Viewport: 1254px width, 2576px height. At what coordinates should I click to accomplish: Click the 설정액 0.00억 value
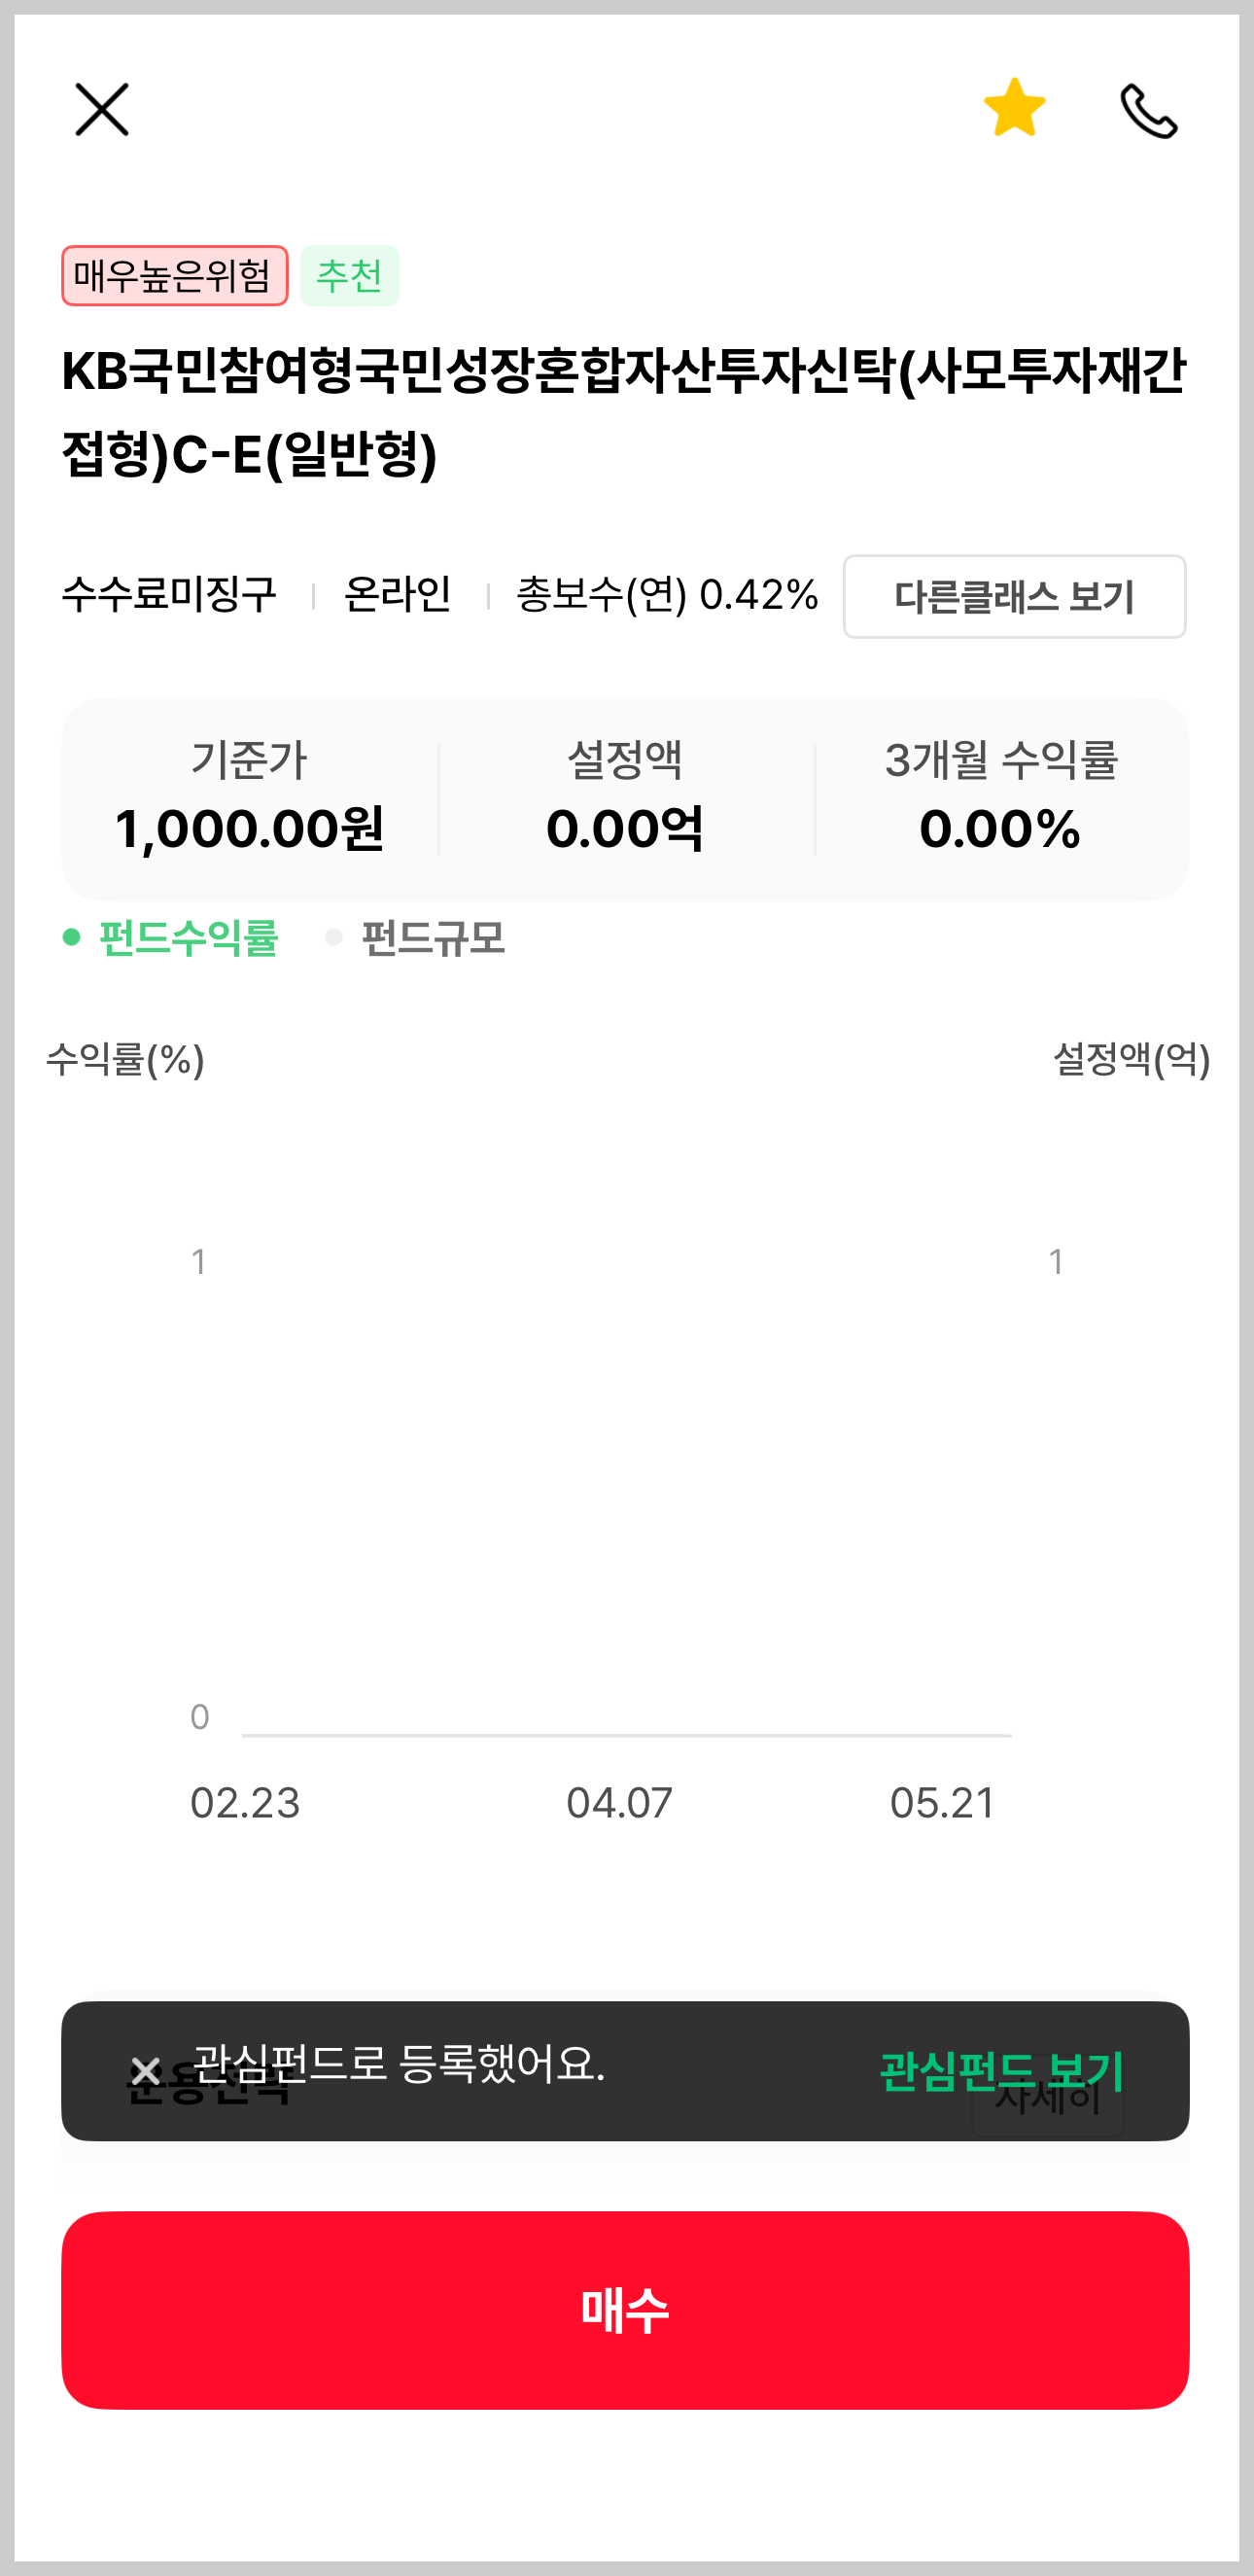pos(625,828)
